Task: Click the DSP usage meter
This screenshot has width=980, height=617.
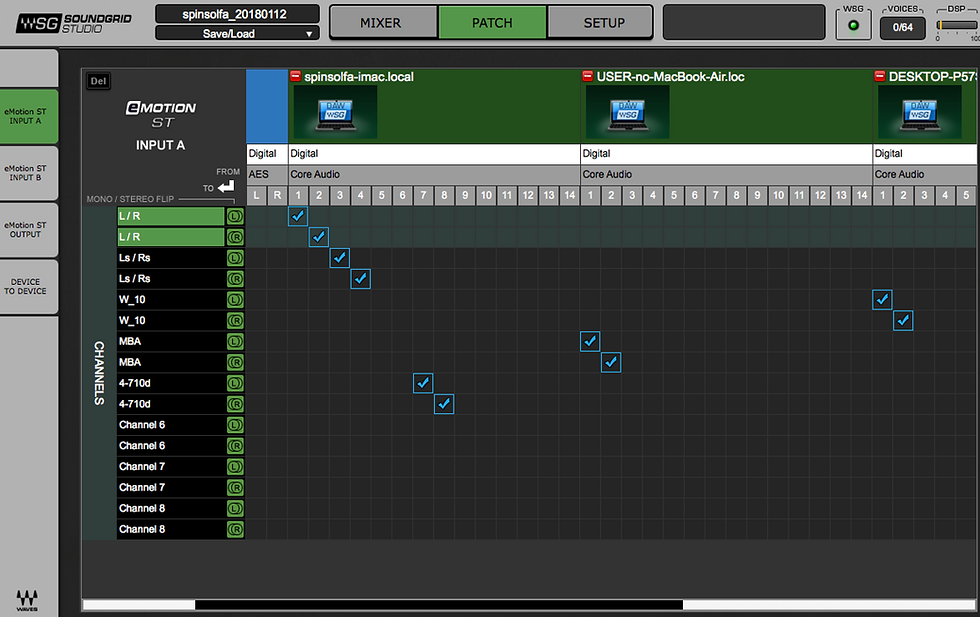Action: point(958,26)
